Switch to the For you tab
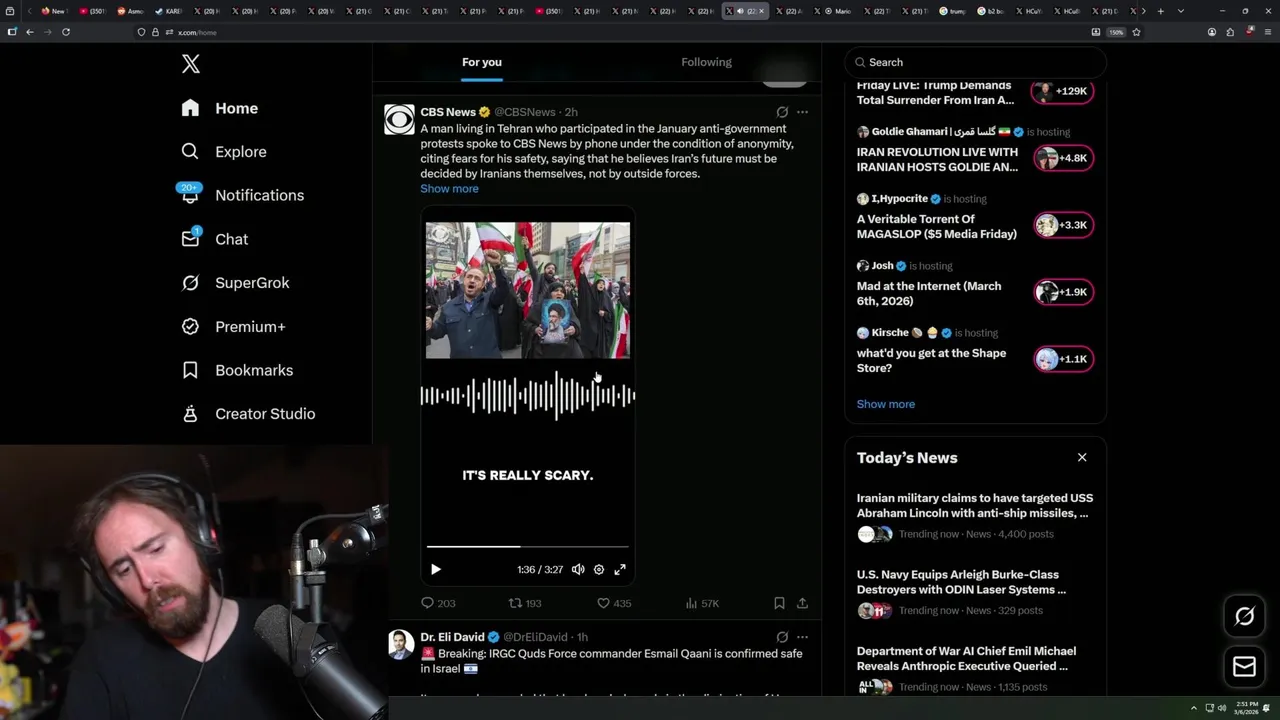 pyautogui.click(x=482, y=62)
